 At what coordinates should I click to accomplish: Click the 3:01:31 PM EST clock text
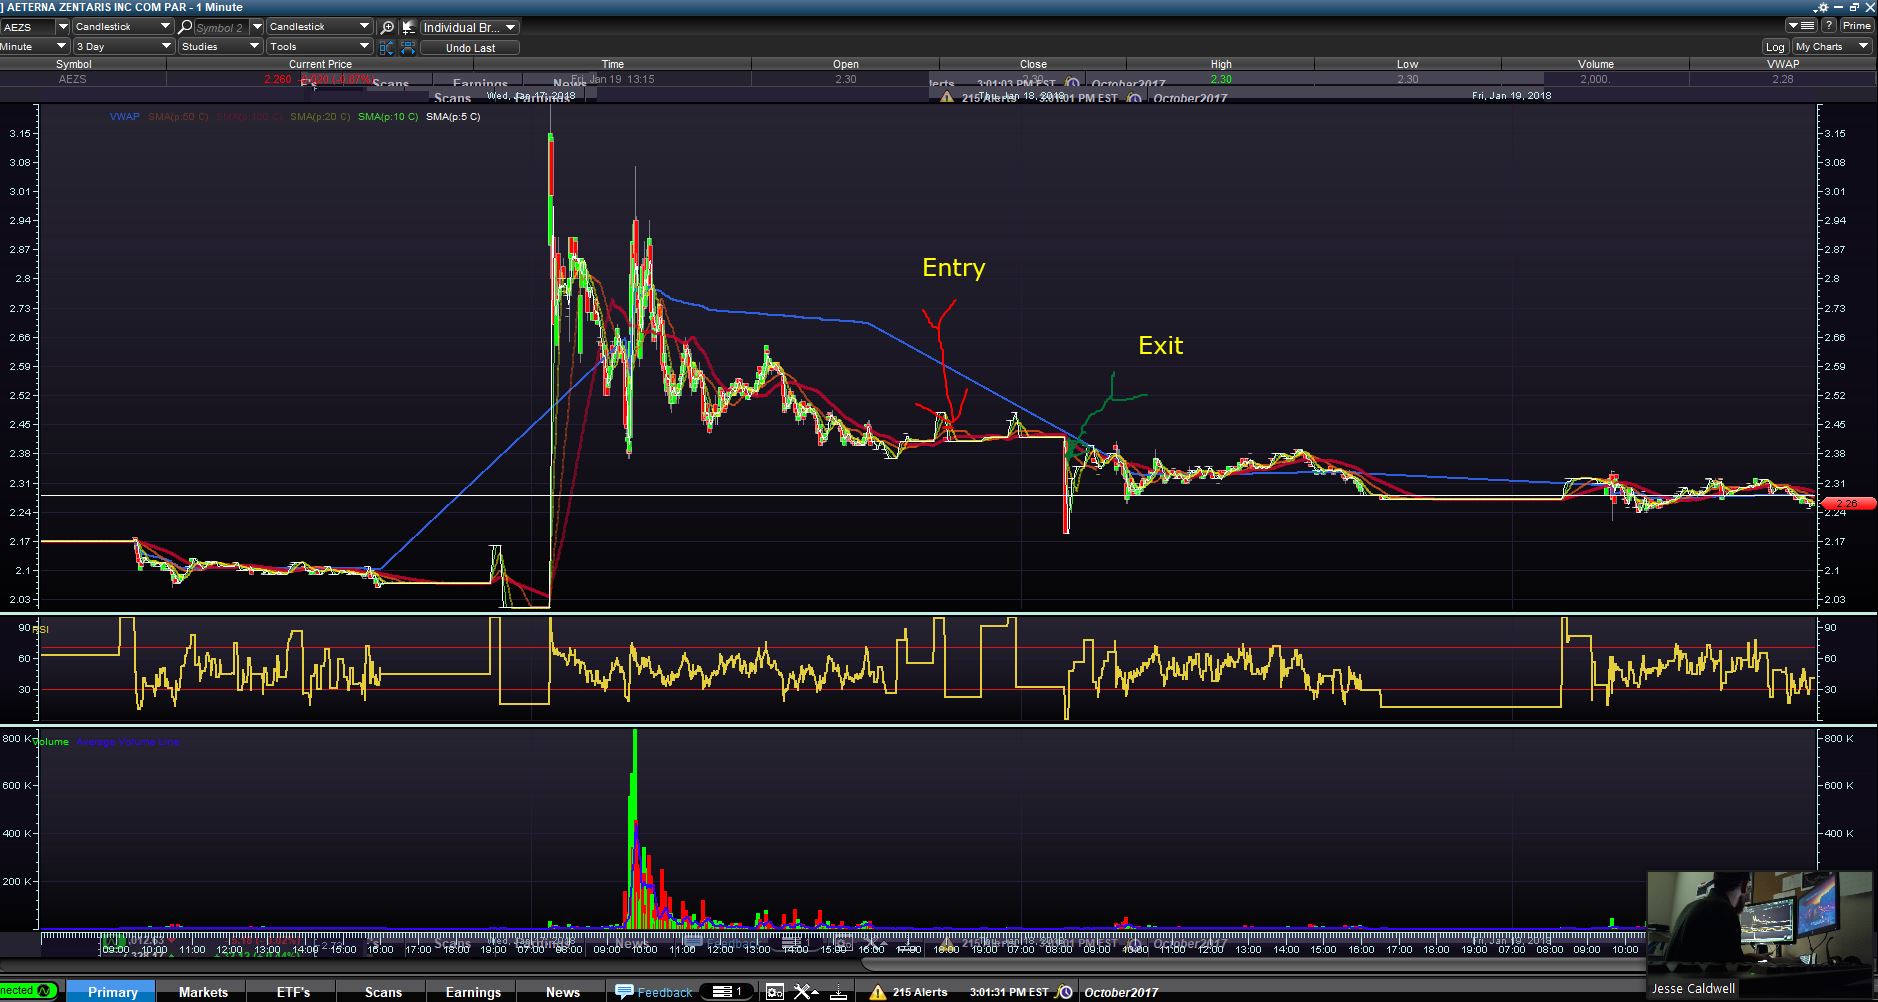[1009, 992]
